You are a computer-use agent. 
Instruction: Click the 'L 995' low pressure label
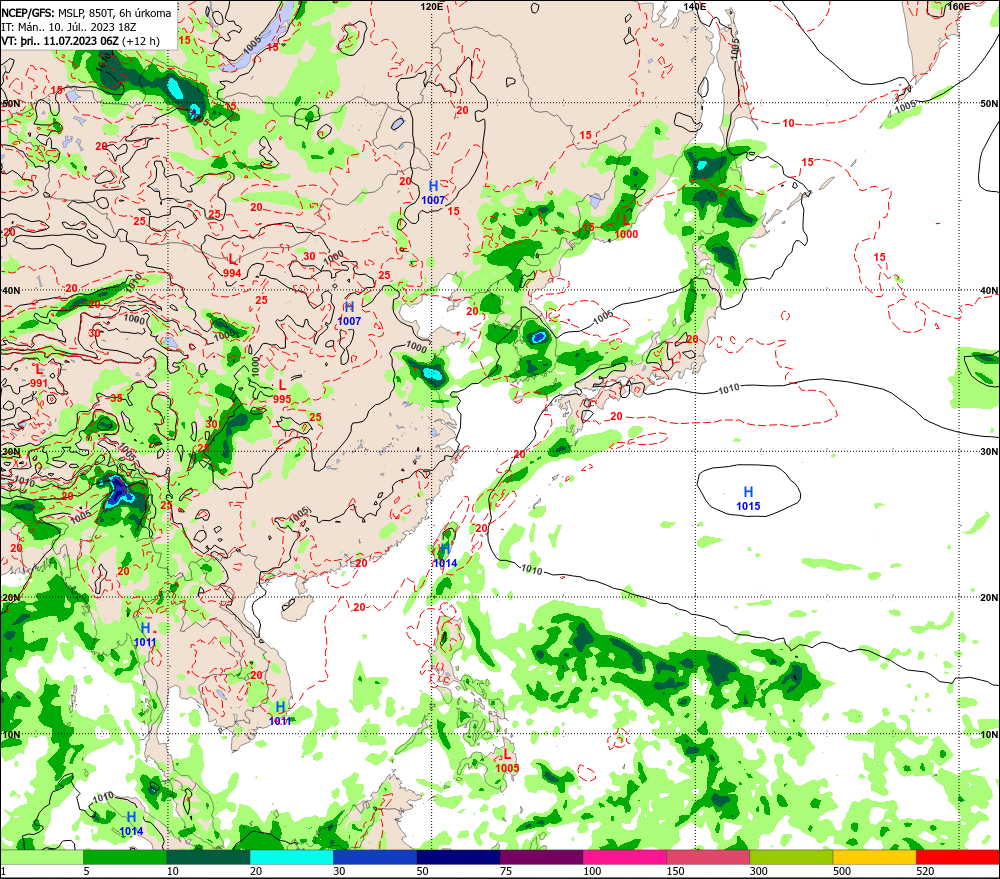click(x=282, y=392)
